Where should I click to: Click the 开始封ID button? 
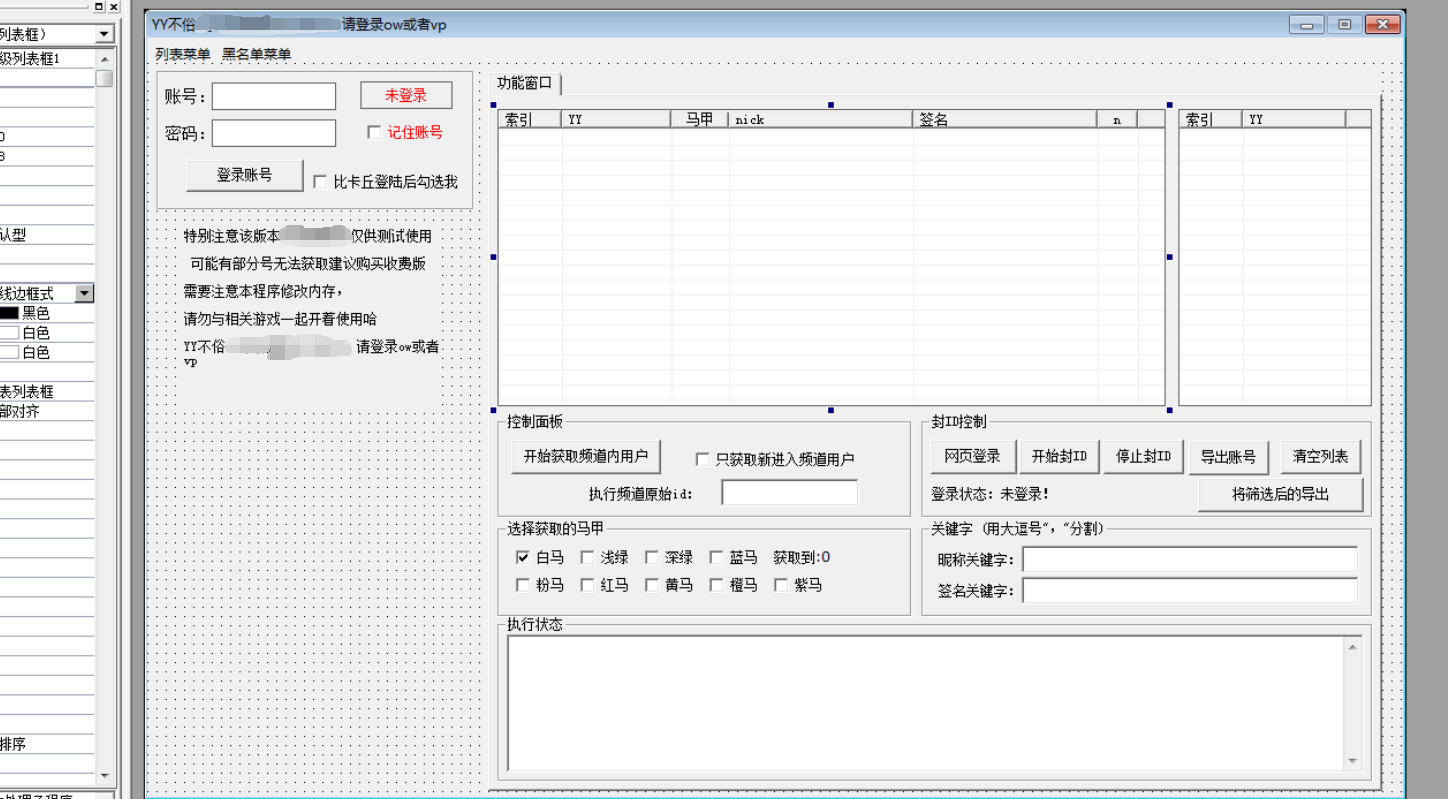coord(1059,457)
